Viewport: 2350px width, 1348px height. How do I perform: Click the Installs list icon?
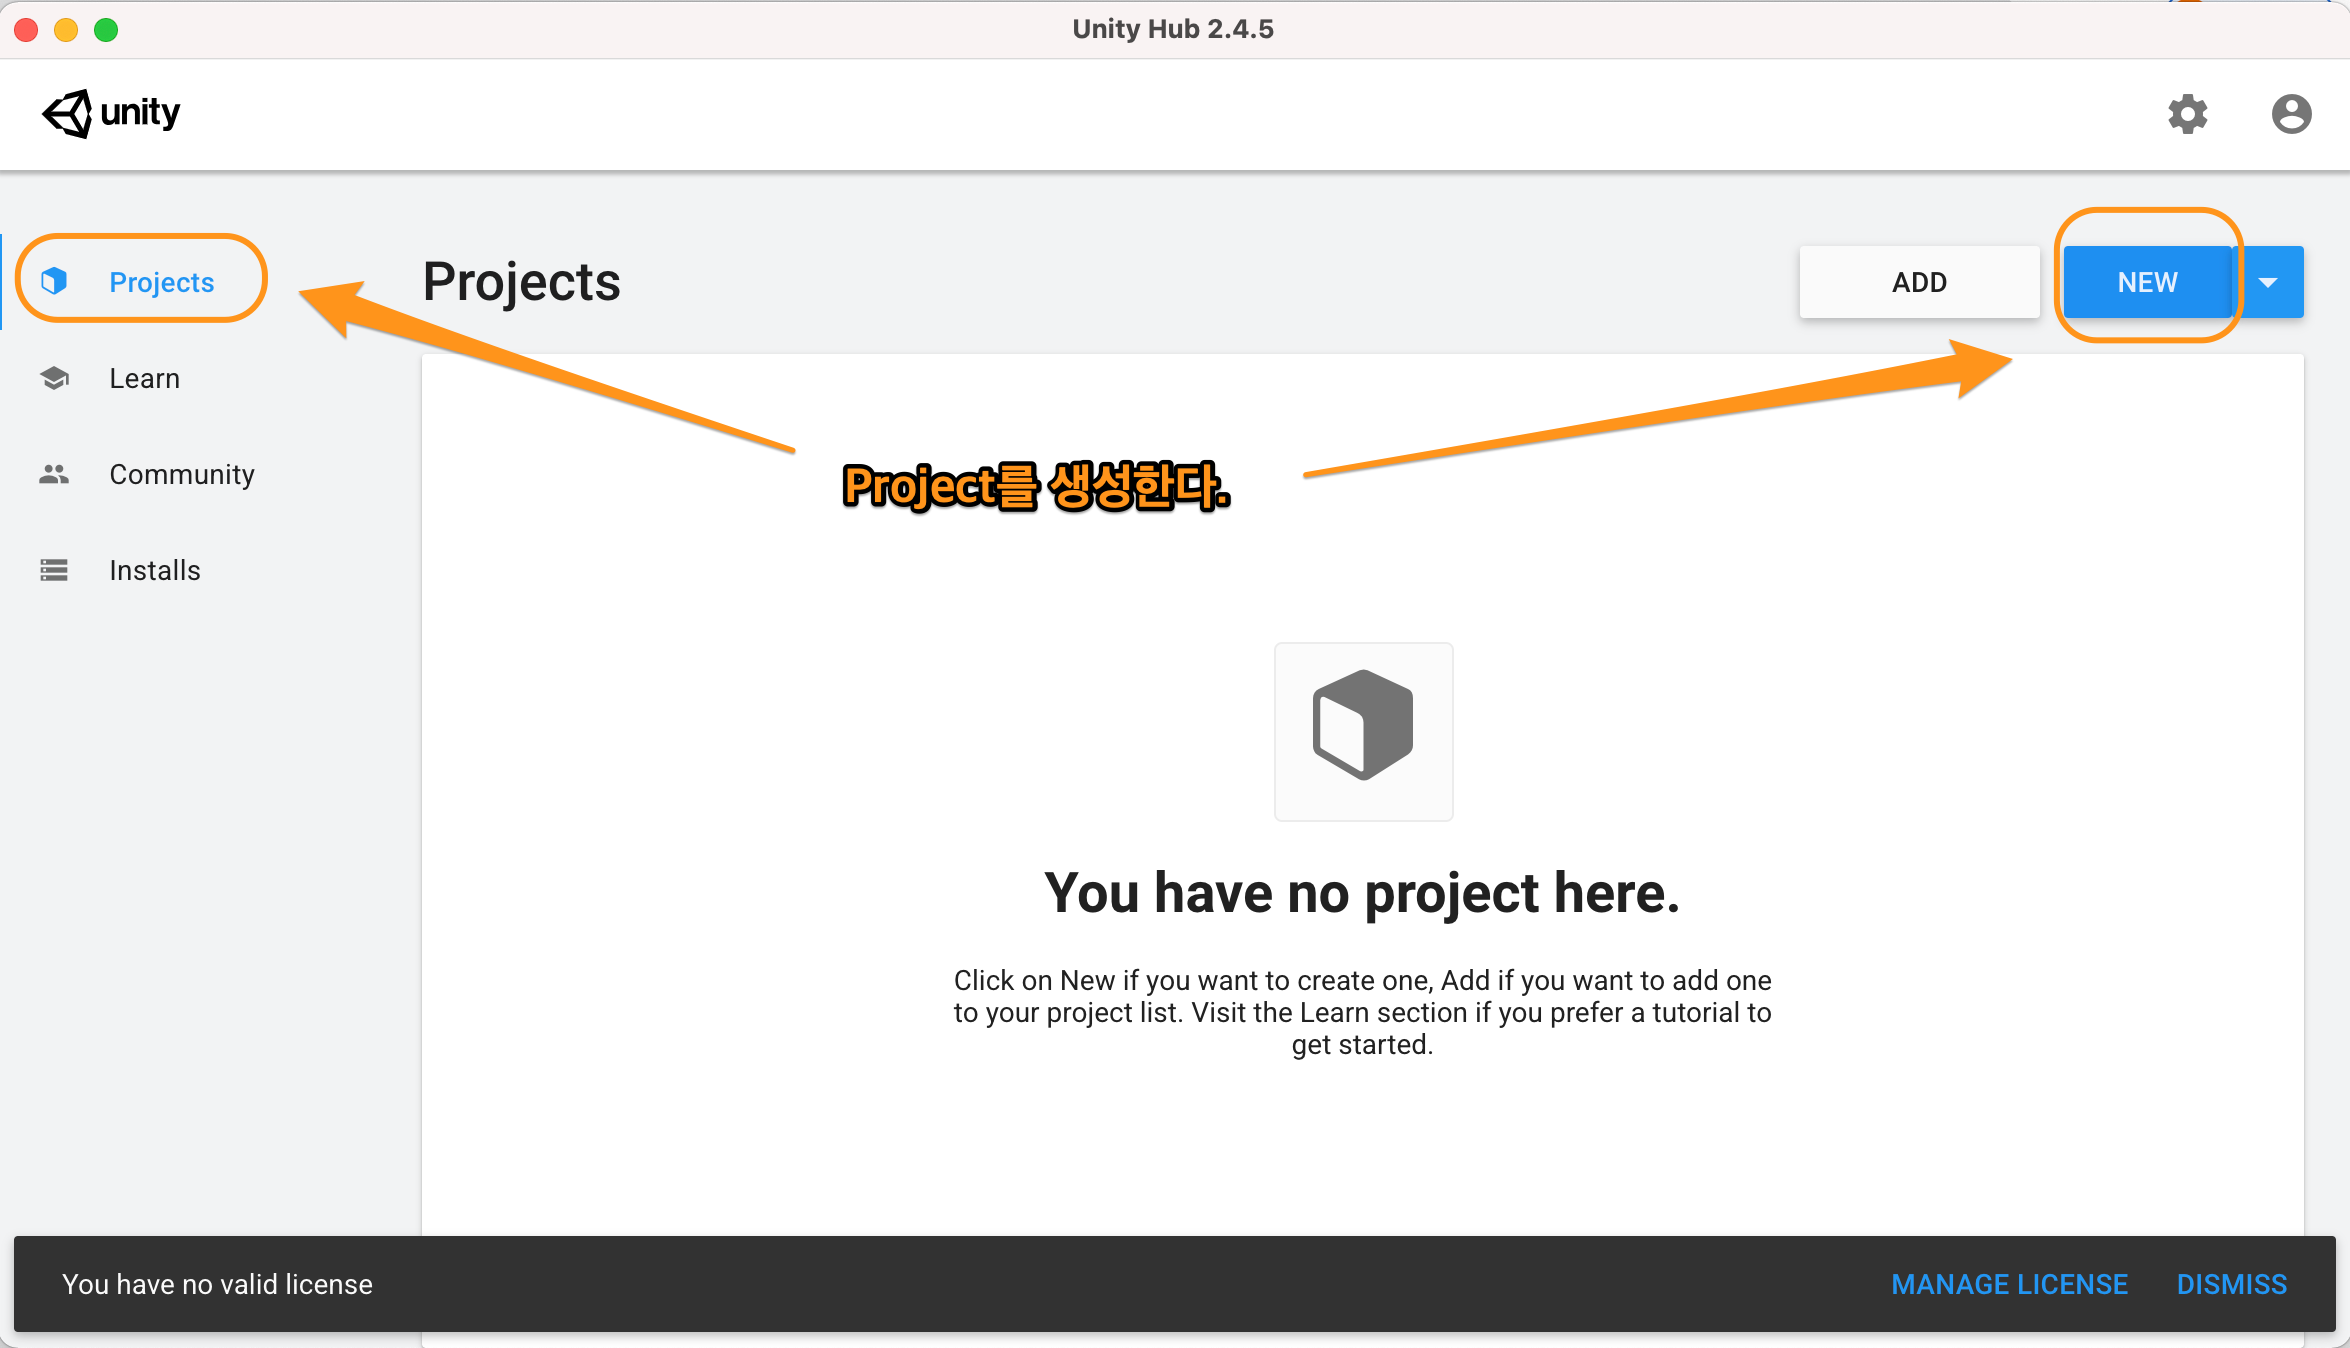click(55, 570)
